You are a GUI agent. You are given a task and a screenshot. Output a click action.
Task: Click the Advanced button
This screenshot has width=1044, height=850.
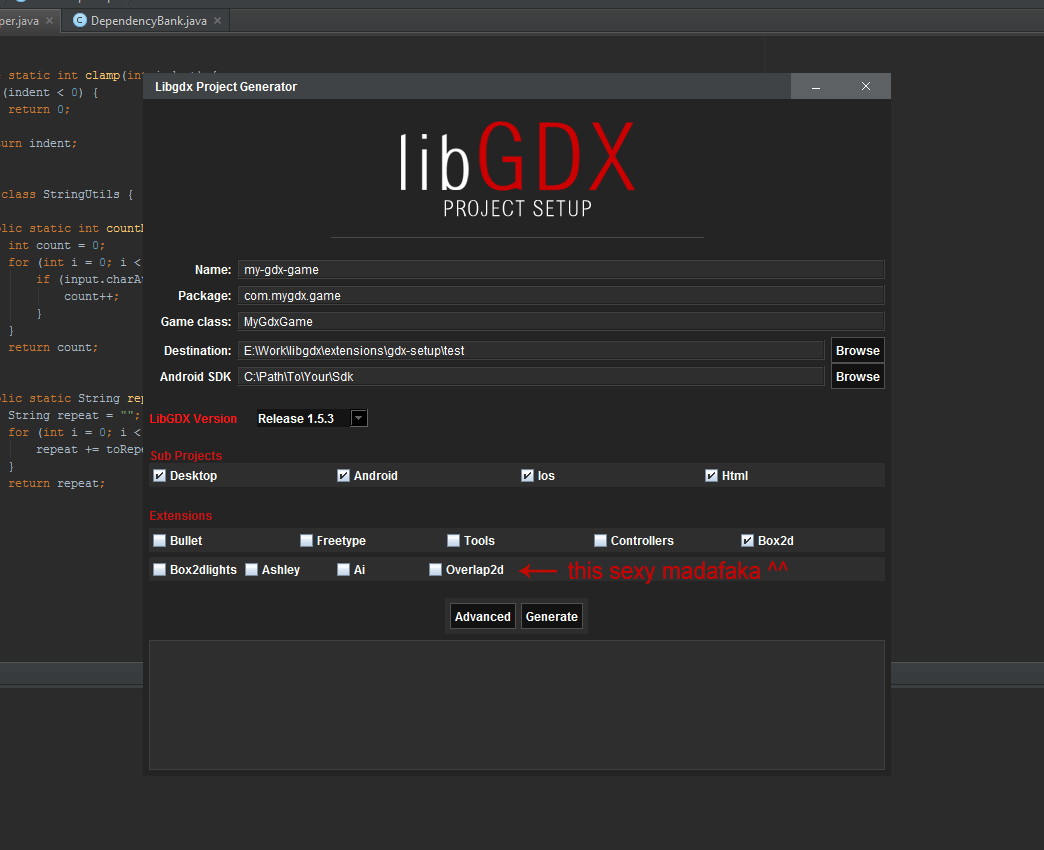(x=483, y=616)
